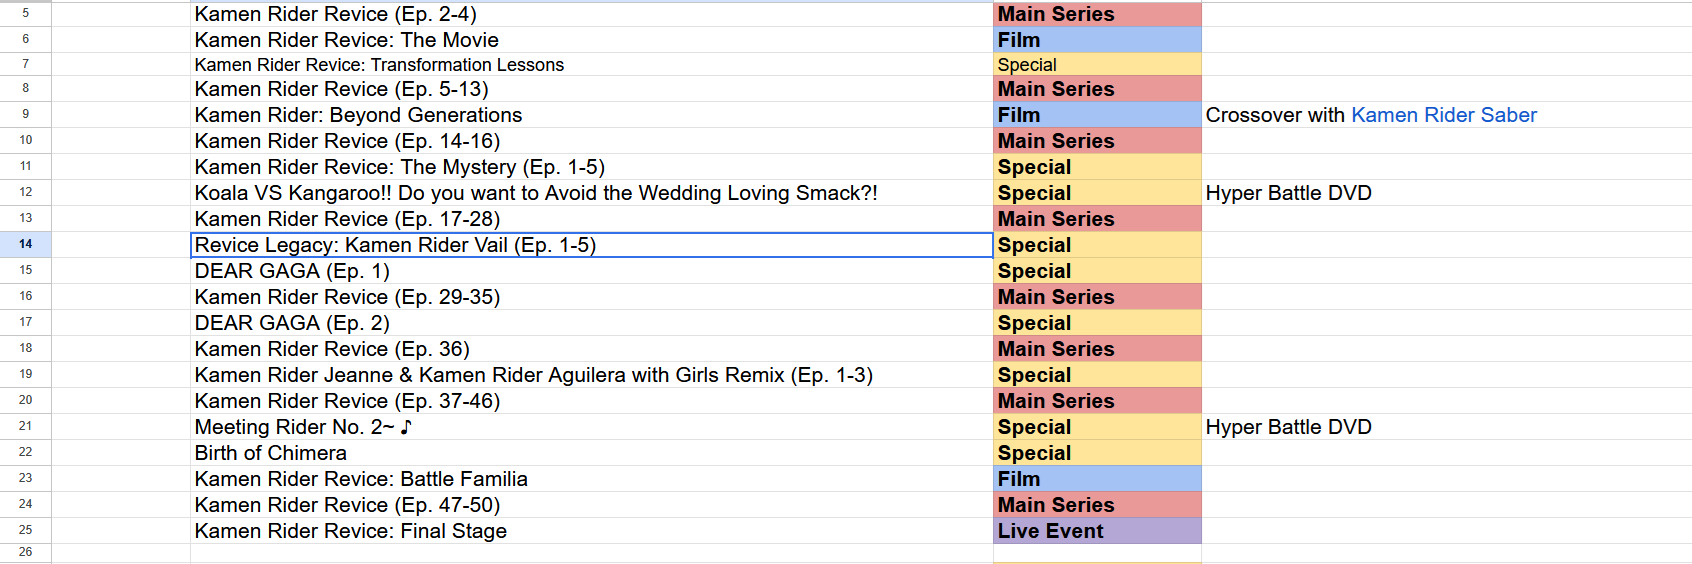The width and height of the screenshot is (1692, 564).
Task: Select row 5 header
Action: click(x=25, y=14)
